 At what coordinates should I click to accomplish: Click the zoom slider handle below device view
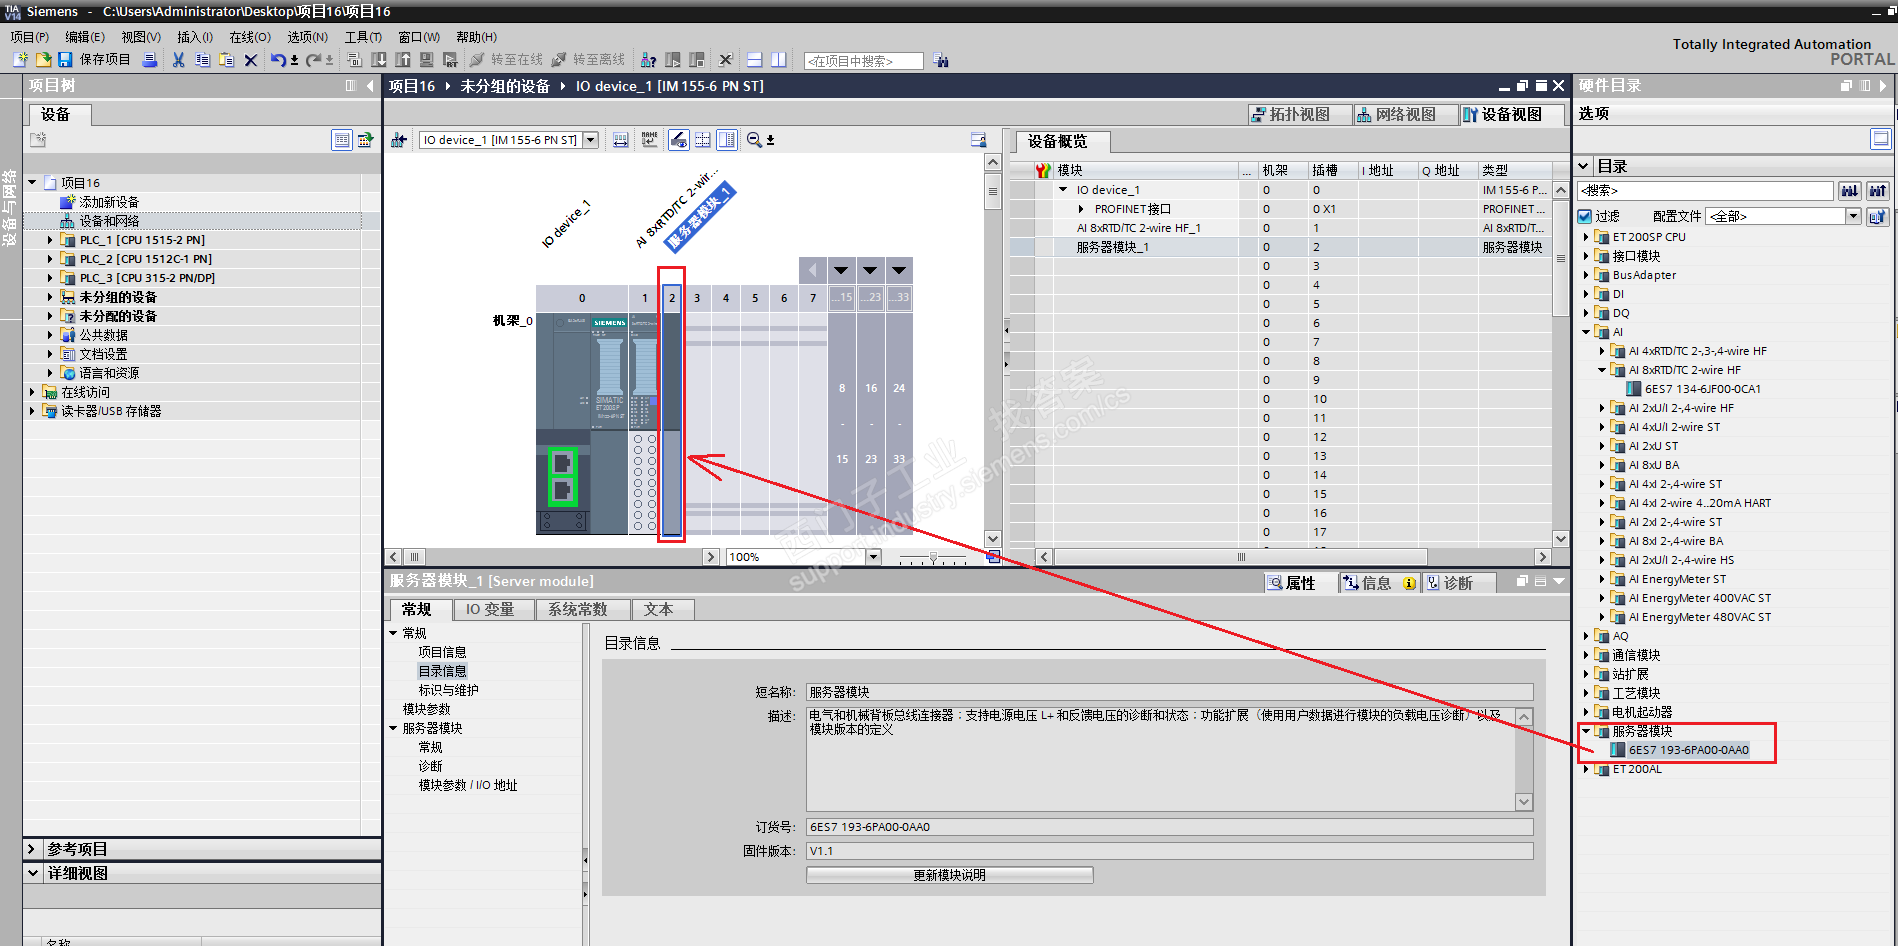(x=933, y=557)
